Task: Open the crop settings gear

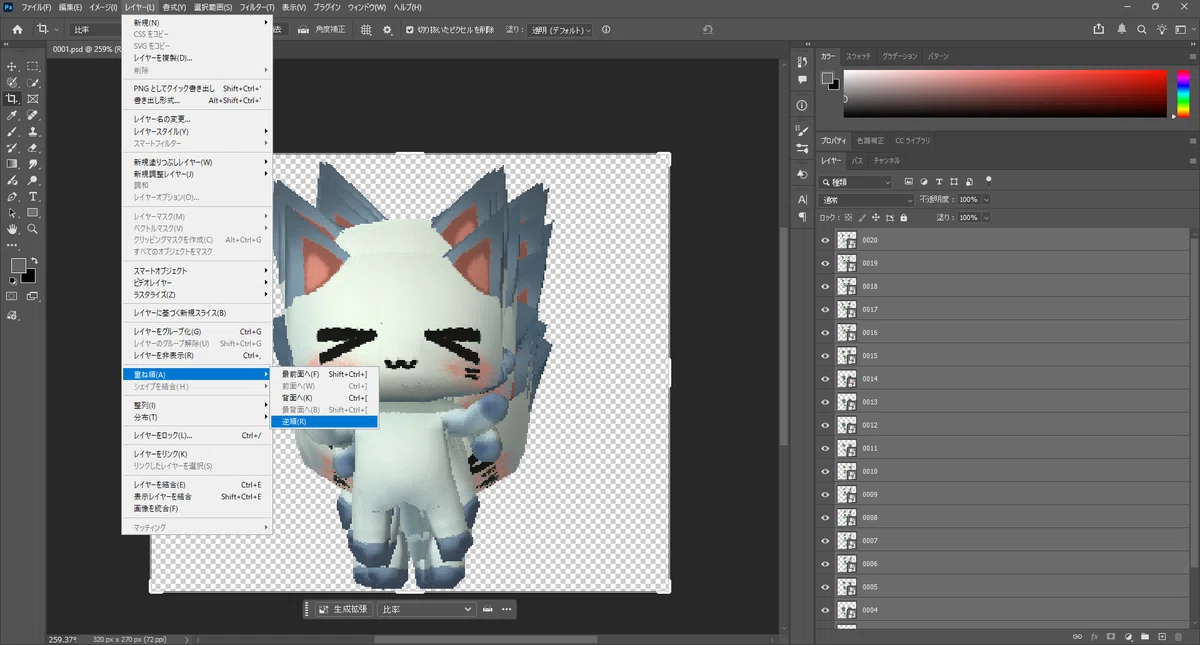Action: coord(388,30)
